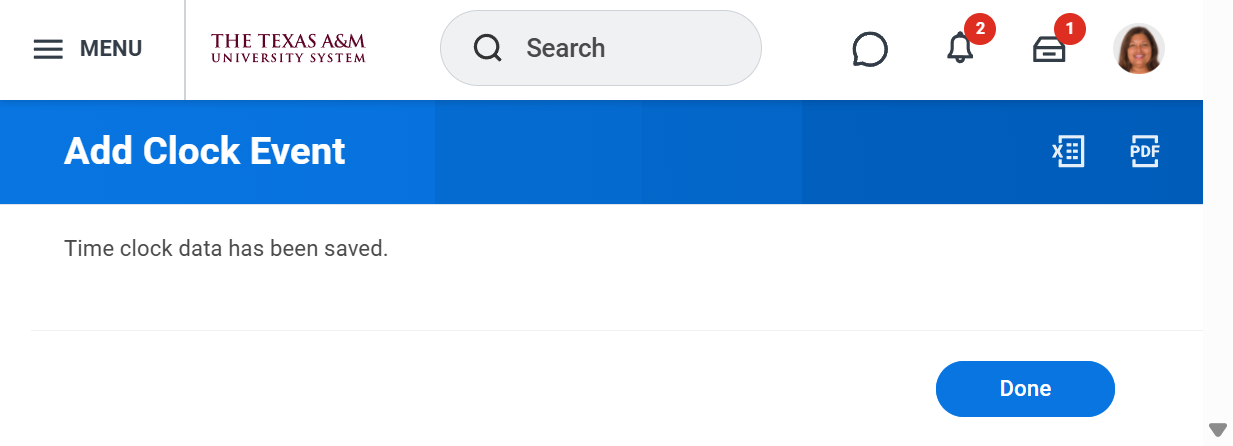Click the vertical scrollbar track
This screenshot has width=1233, height=446.
[x=1217, y=250]
